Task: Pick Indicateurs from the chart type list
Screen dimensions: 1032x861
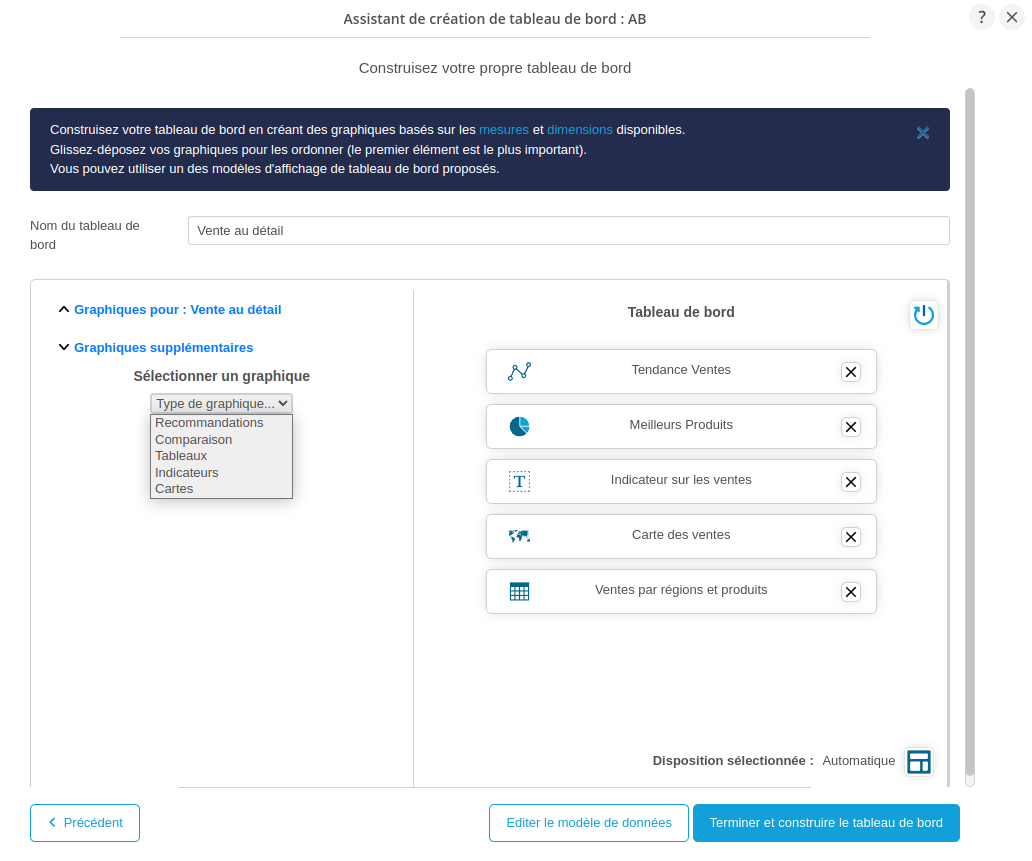Action: point(187,473)
